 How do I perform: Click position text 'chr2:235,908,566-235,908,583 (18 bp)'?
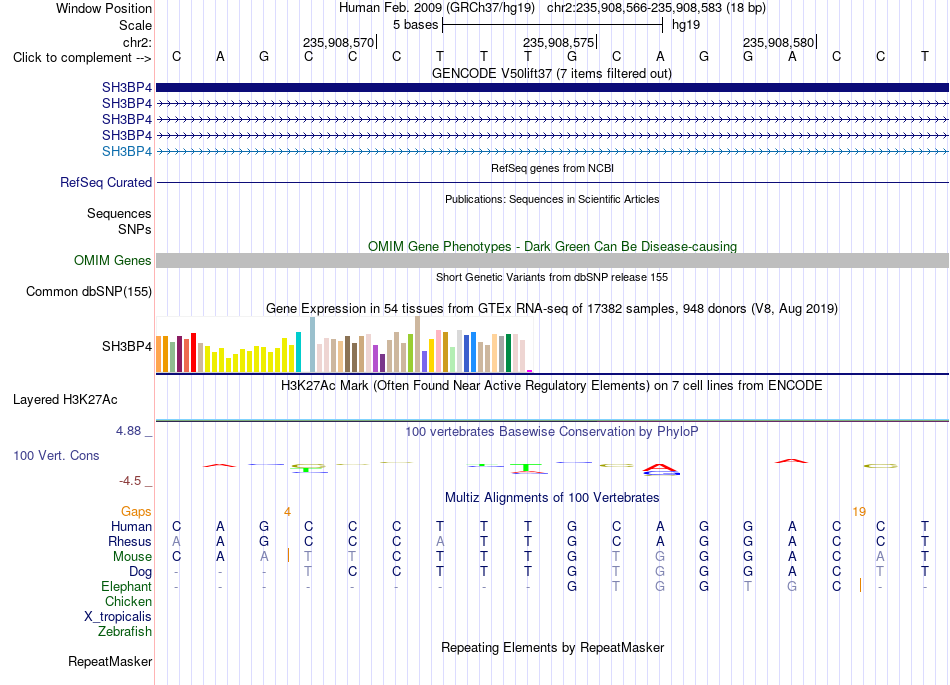tap(656, 8)
